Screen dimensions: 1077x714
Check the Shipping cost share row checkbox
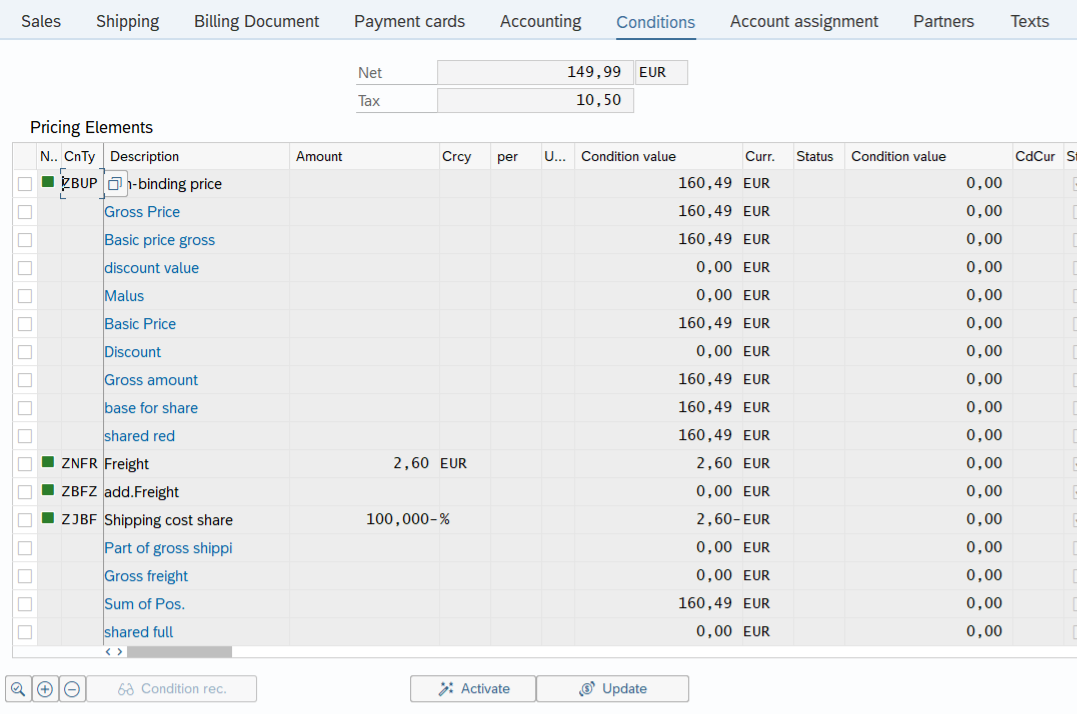point(25,520)
